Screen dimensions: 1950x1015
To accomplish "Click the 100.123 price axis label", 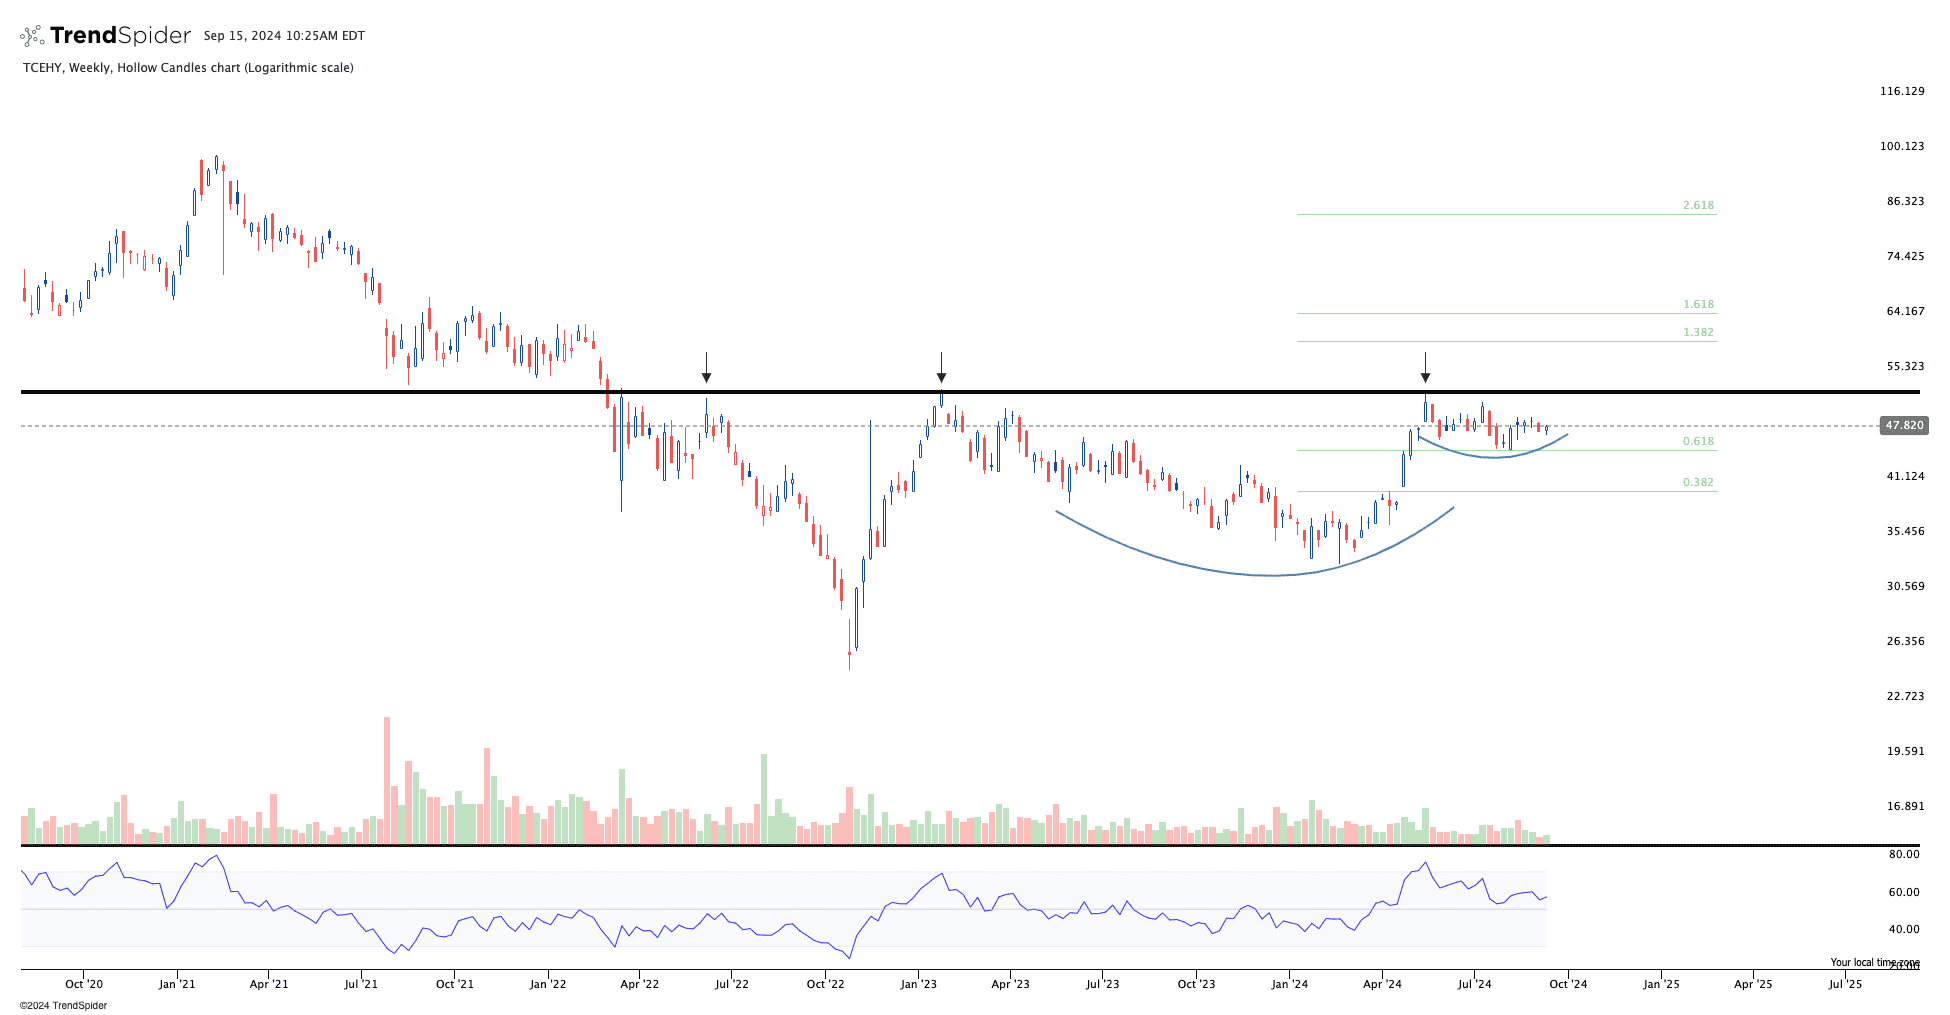I will point(1901,146).
